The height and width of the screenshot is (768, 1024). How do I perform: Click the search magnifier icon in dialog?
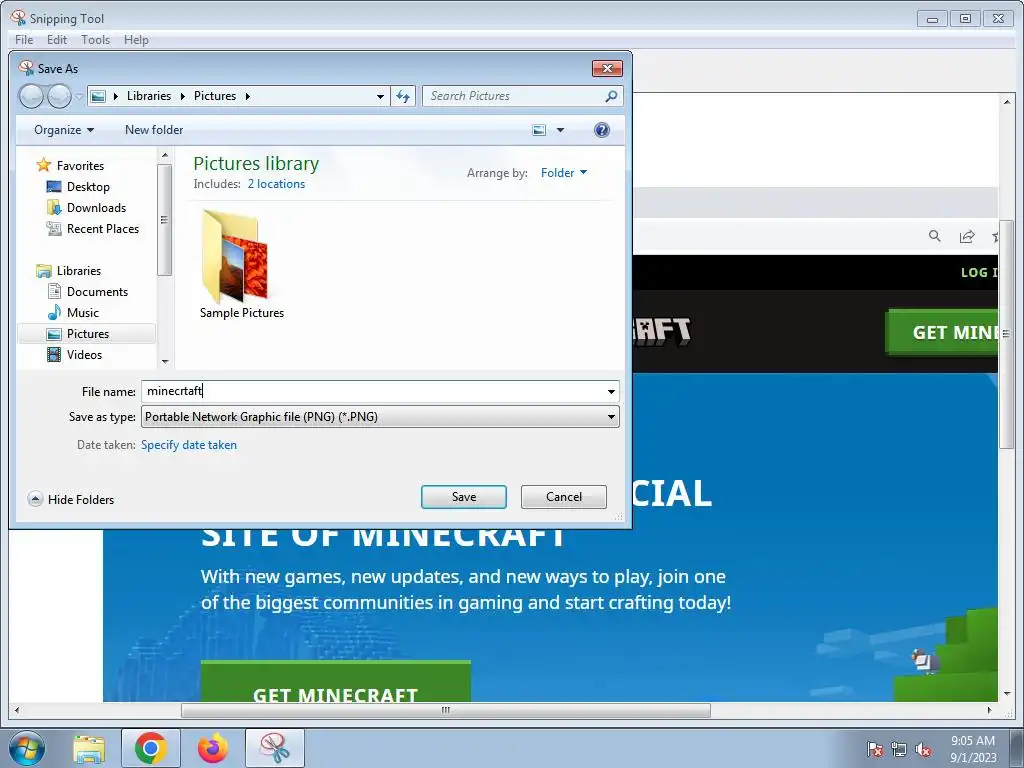611,96
